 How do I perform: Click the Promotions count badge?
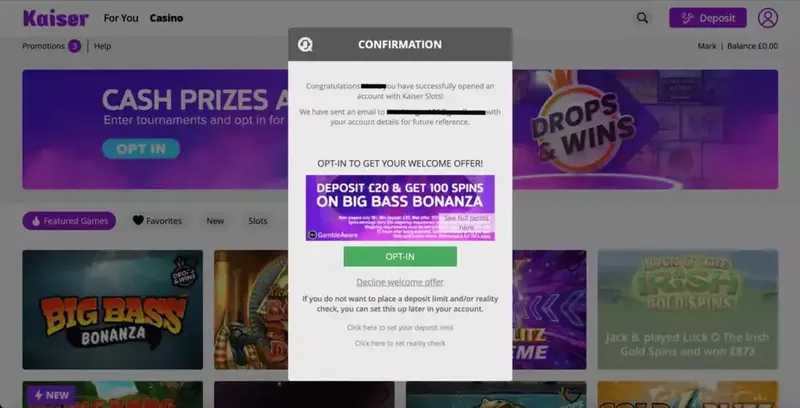click(x=74, y=46)
